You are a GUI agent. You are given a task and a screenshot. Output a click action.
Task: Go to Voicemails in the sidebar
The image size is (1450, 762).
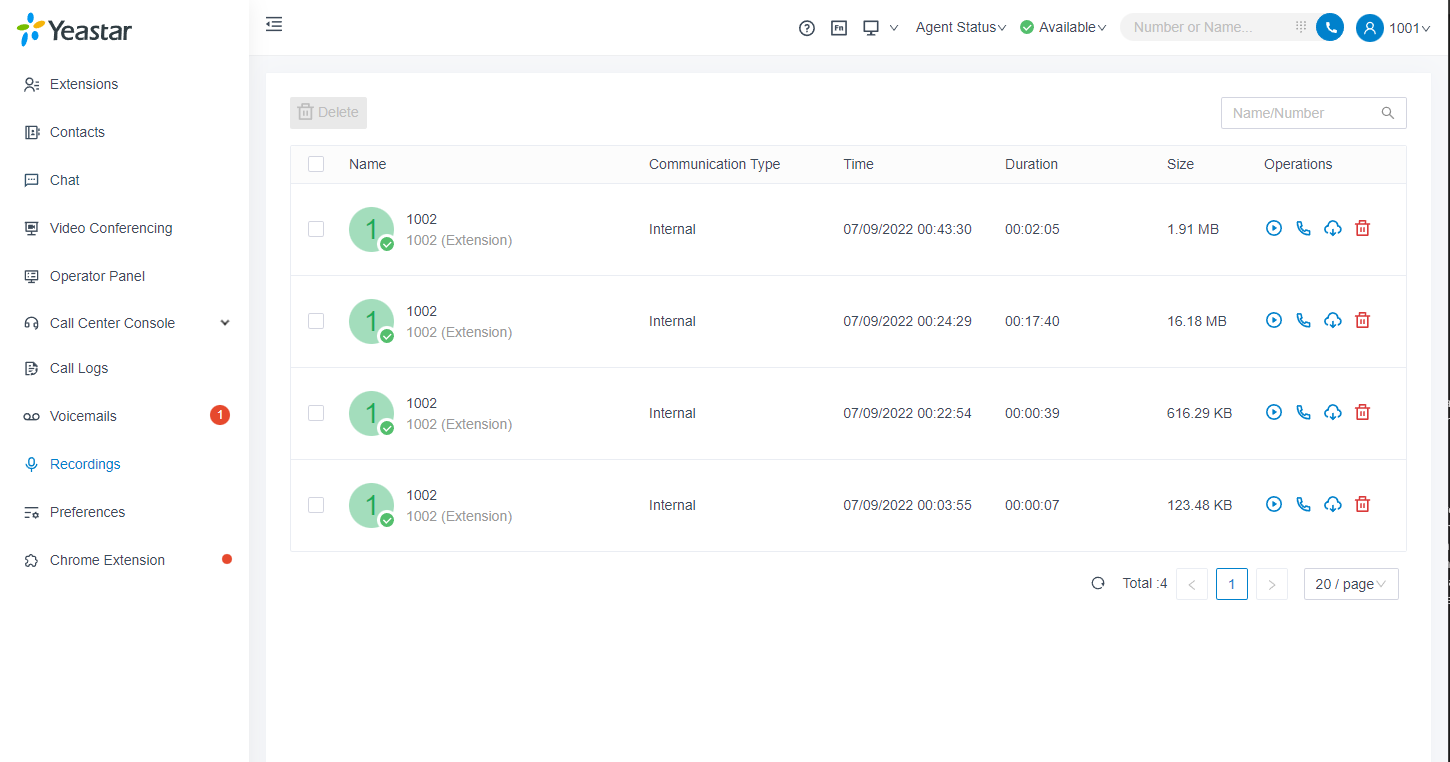coord(84,416)
